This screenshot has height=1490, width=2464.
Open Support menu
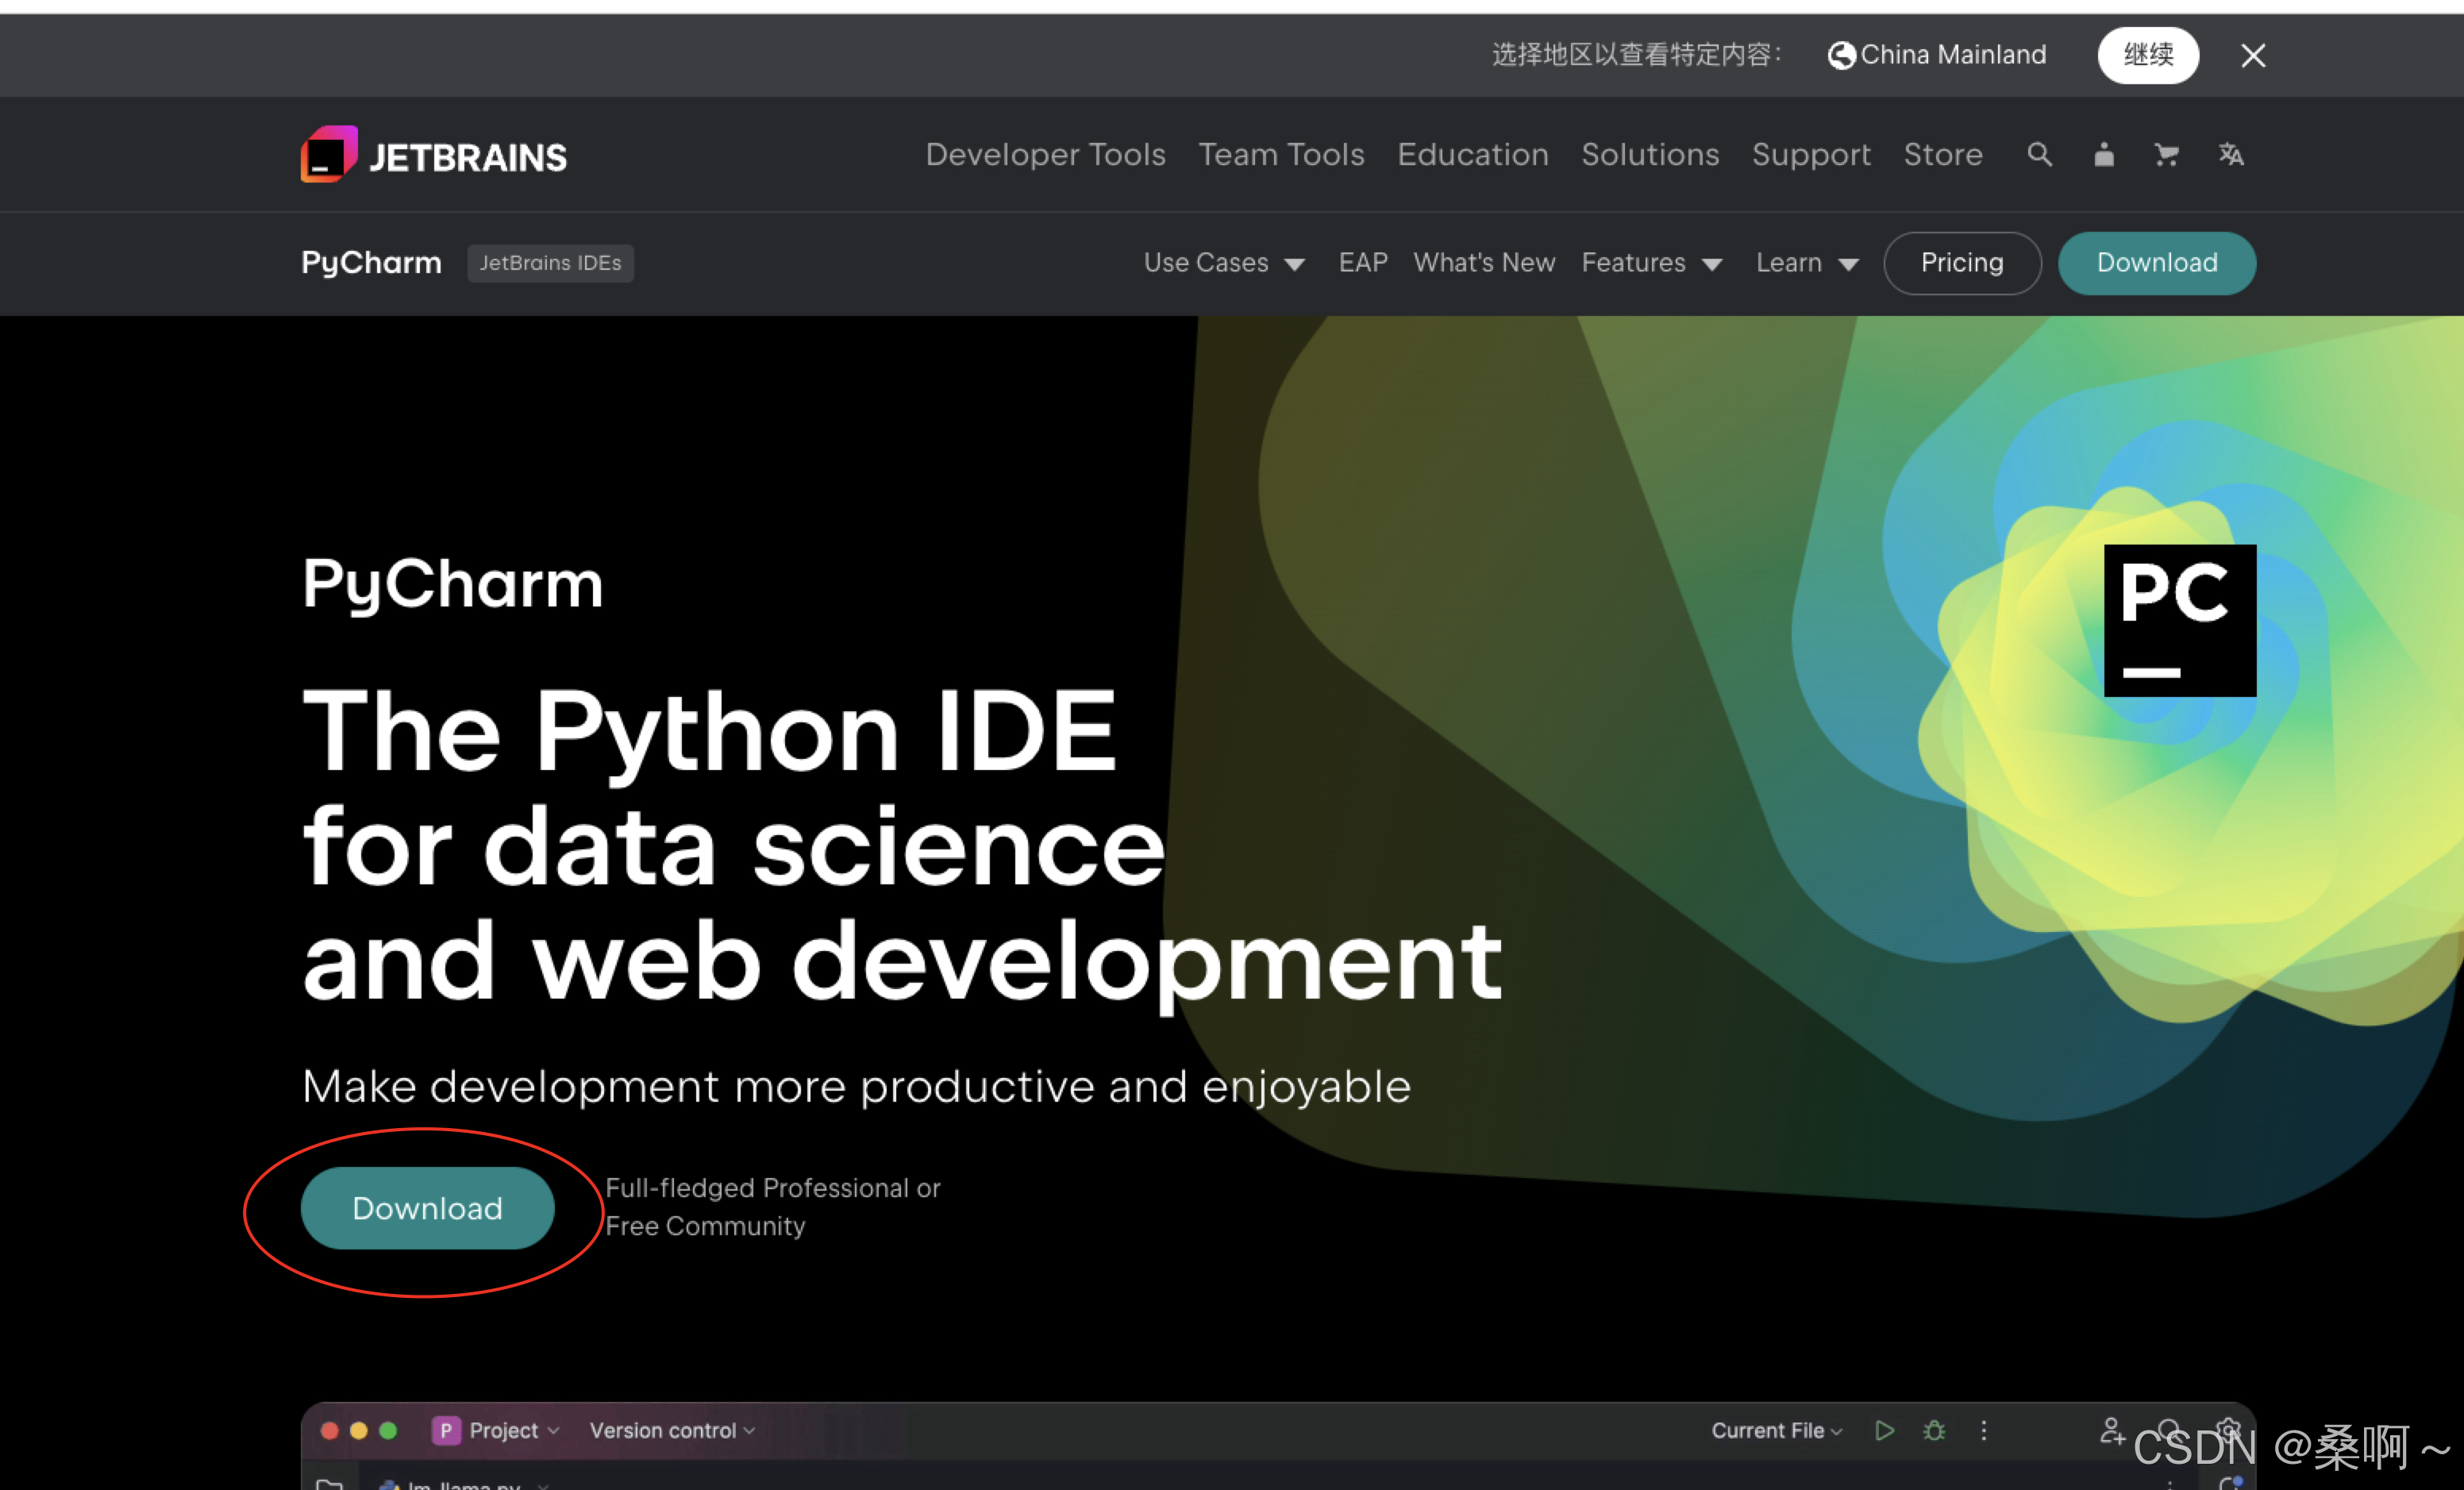(1811, 155)
